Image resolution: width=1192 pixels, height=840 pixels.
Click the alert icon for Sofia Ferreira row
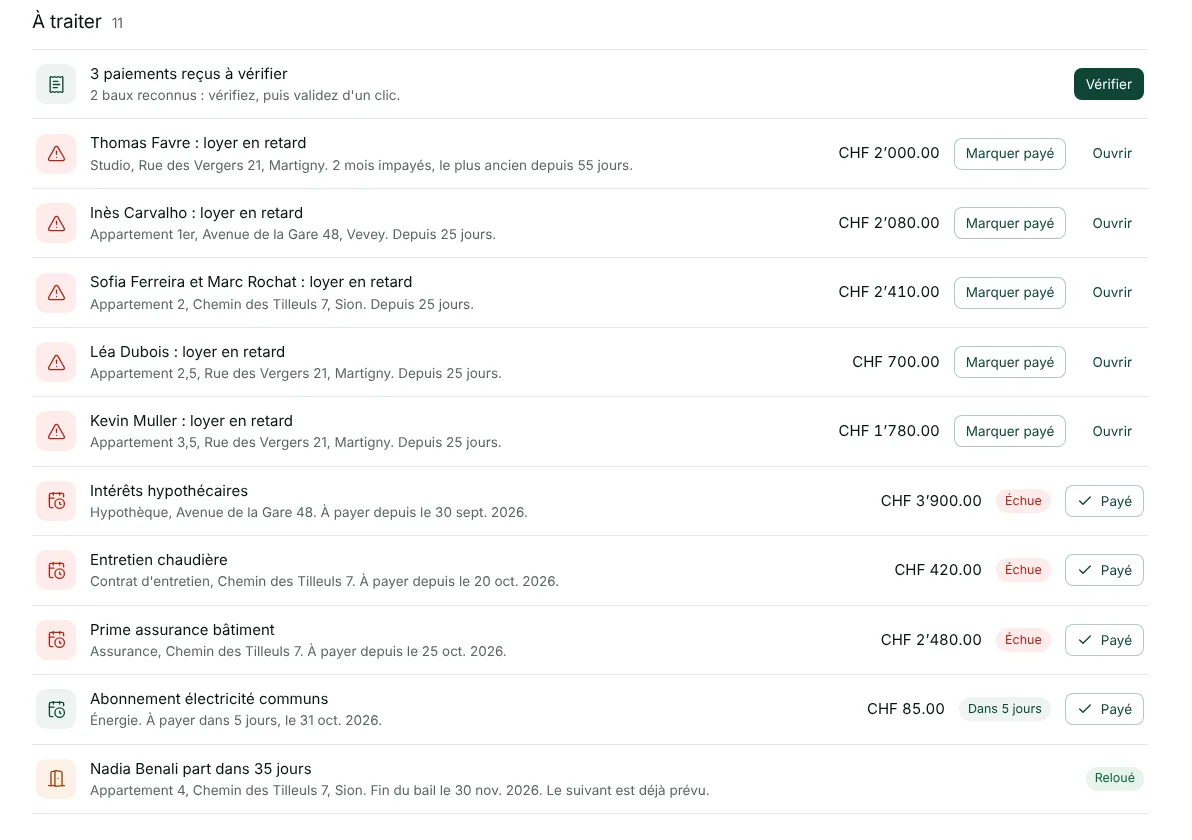pyautogui.click(x=56, y=293)
